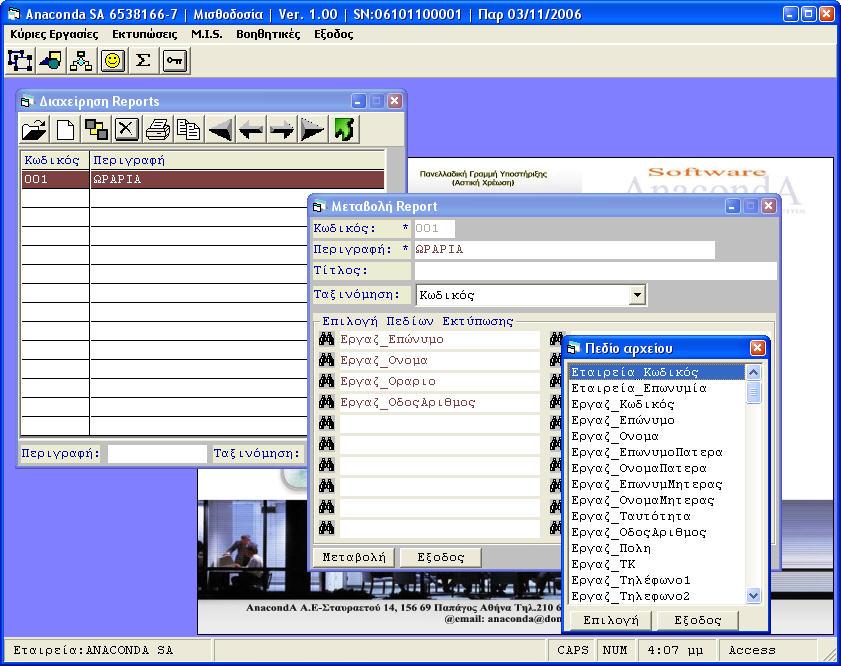Click the shapes icon in main toolbar
Viewport: 841px width, 666px height.
click(x=51, y=60)
